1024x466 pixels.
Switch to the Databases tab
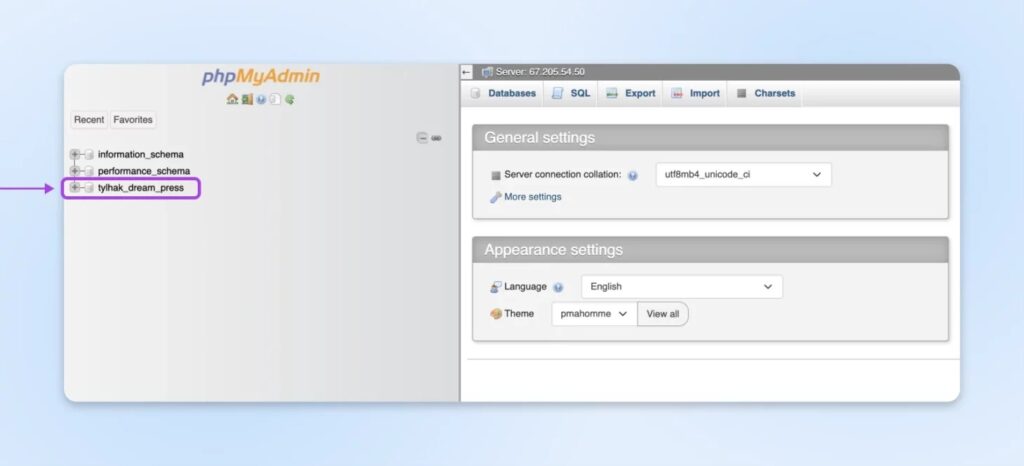point(504,93)
